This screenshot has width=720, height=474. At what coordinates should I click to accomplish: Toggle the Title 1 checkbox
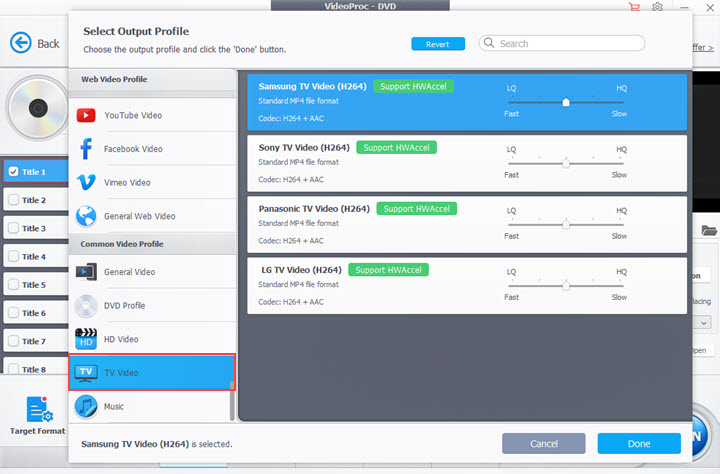tap(13, 172)
